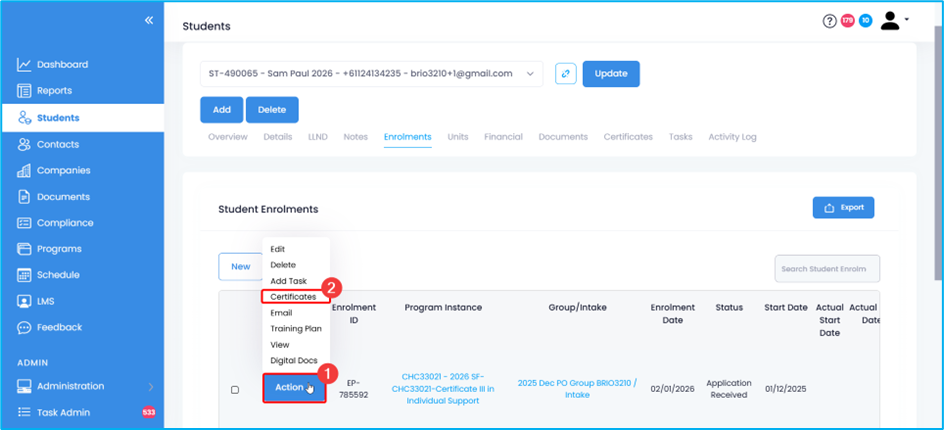Open the Dashboard sidebar icon

coord(24,65)
